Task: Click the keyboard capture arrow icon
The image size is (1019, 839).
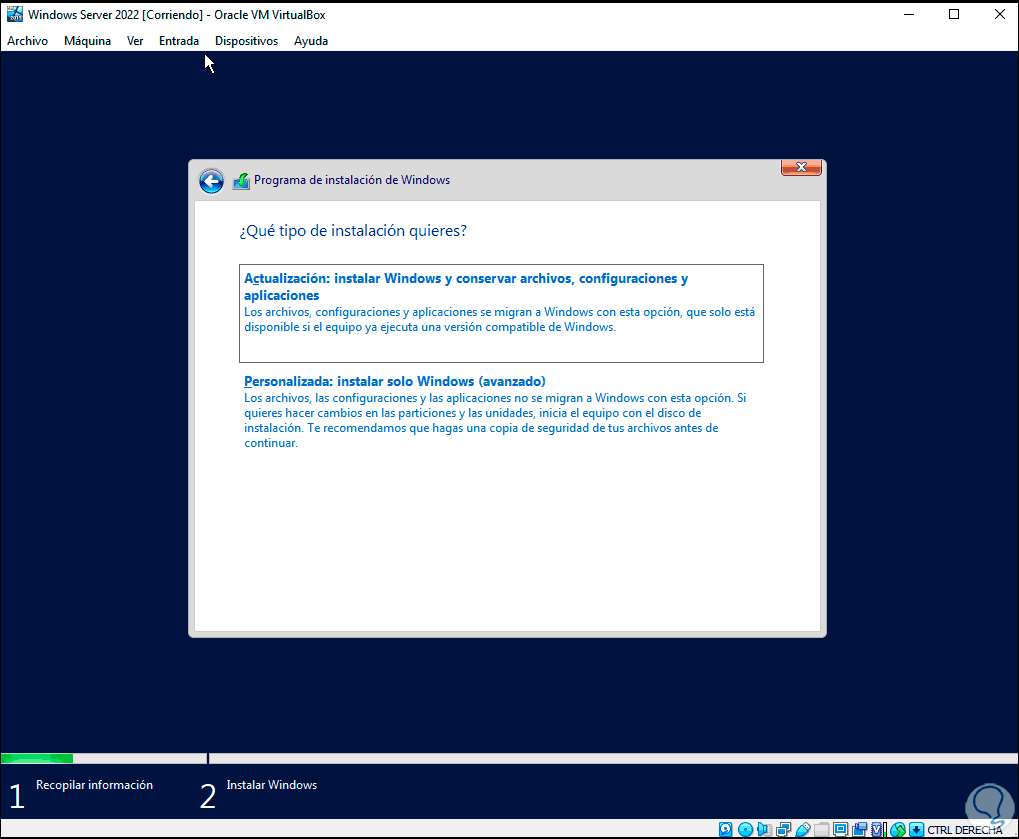Action: tap(916, 829)
